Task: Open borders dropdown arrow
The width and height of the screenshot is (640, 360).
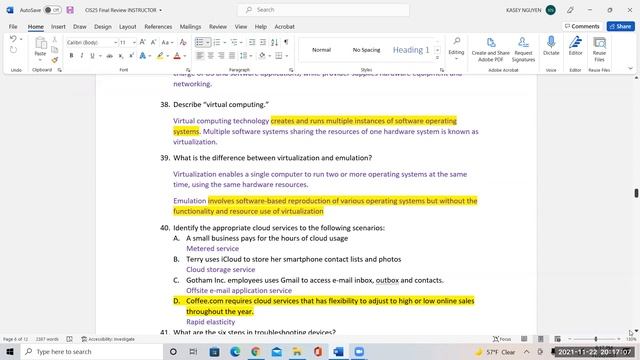Action: pos(287,56)
